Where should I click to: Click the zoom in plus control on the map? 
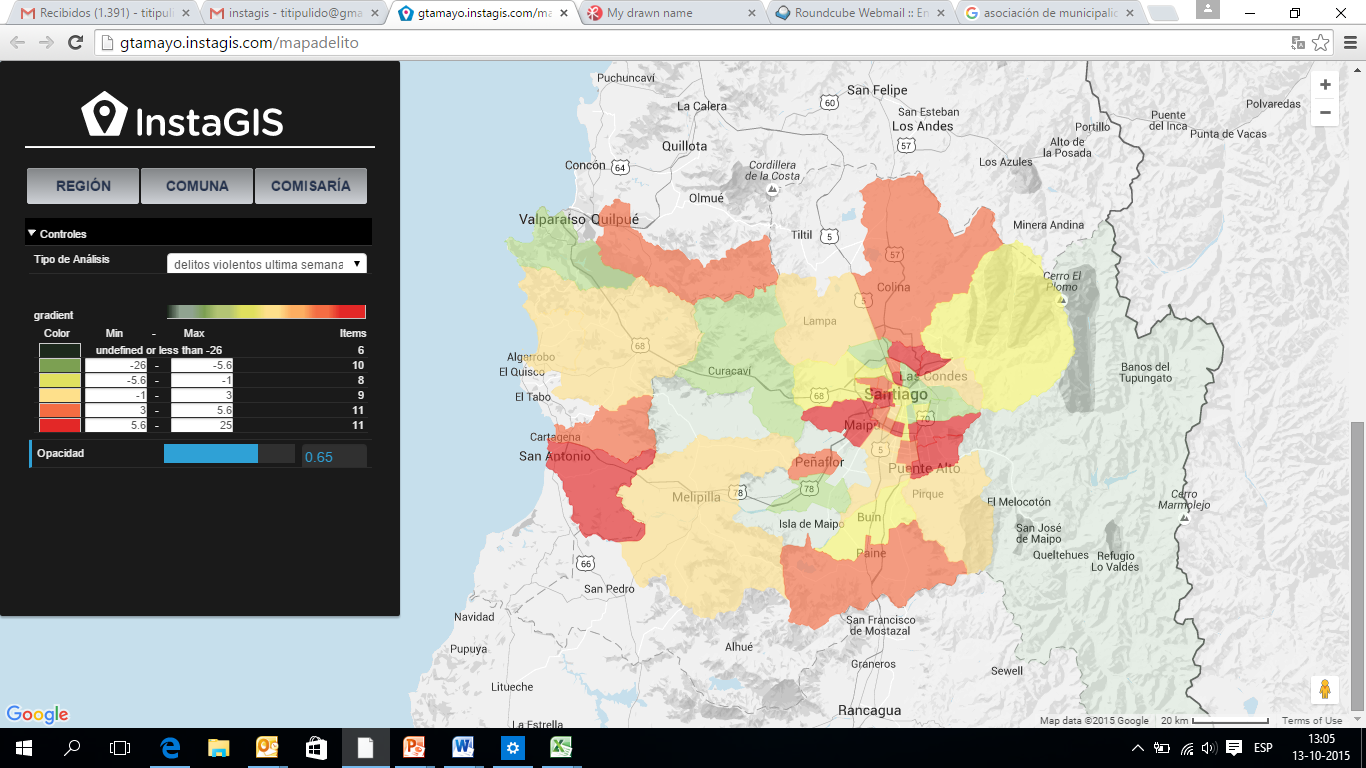(1324, 84)
